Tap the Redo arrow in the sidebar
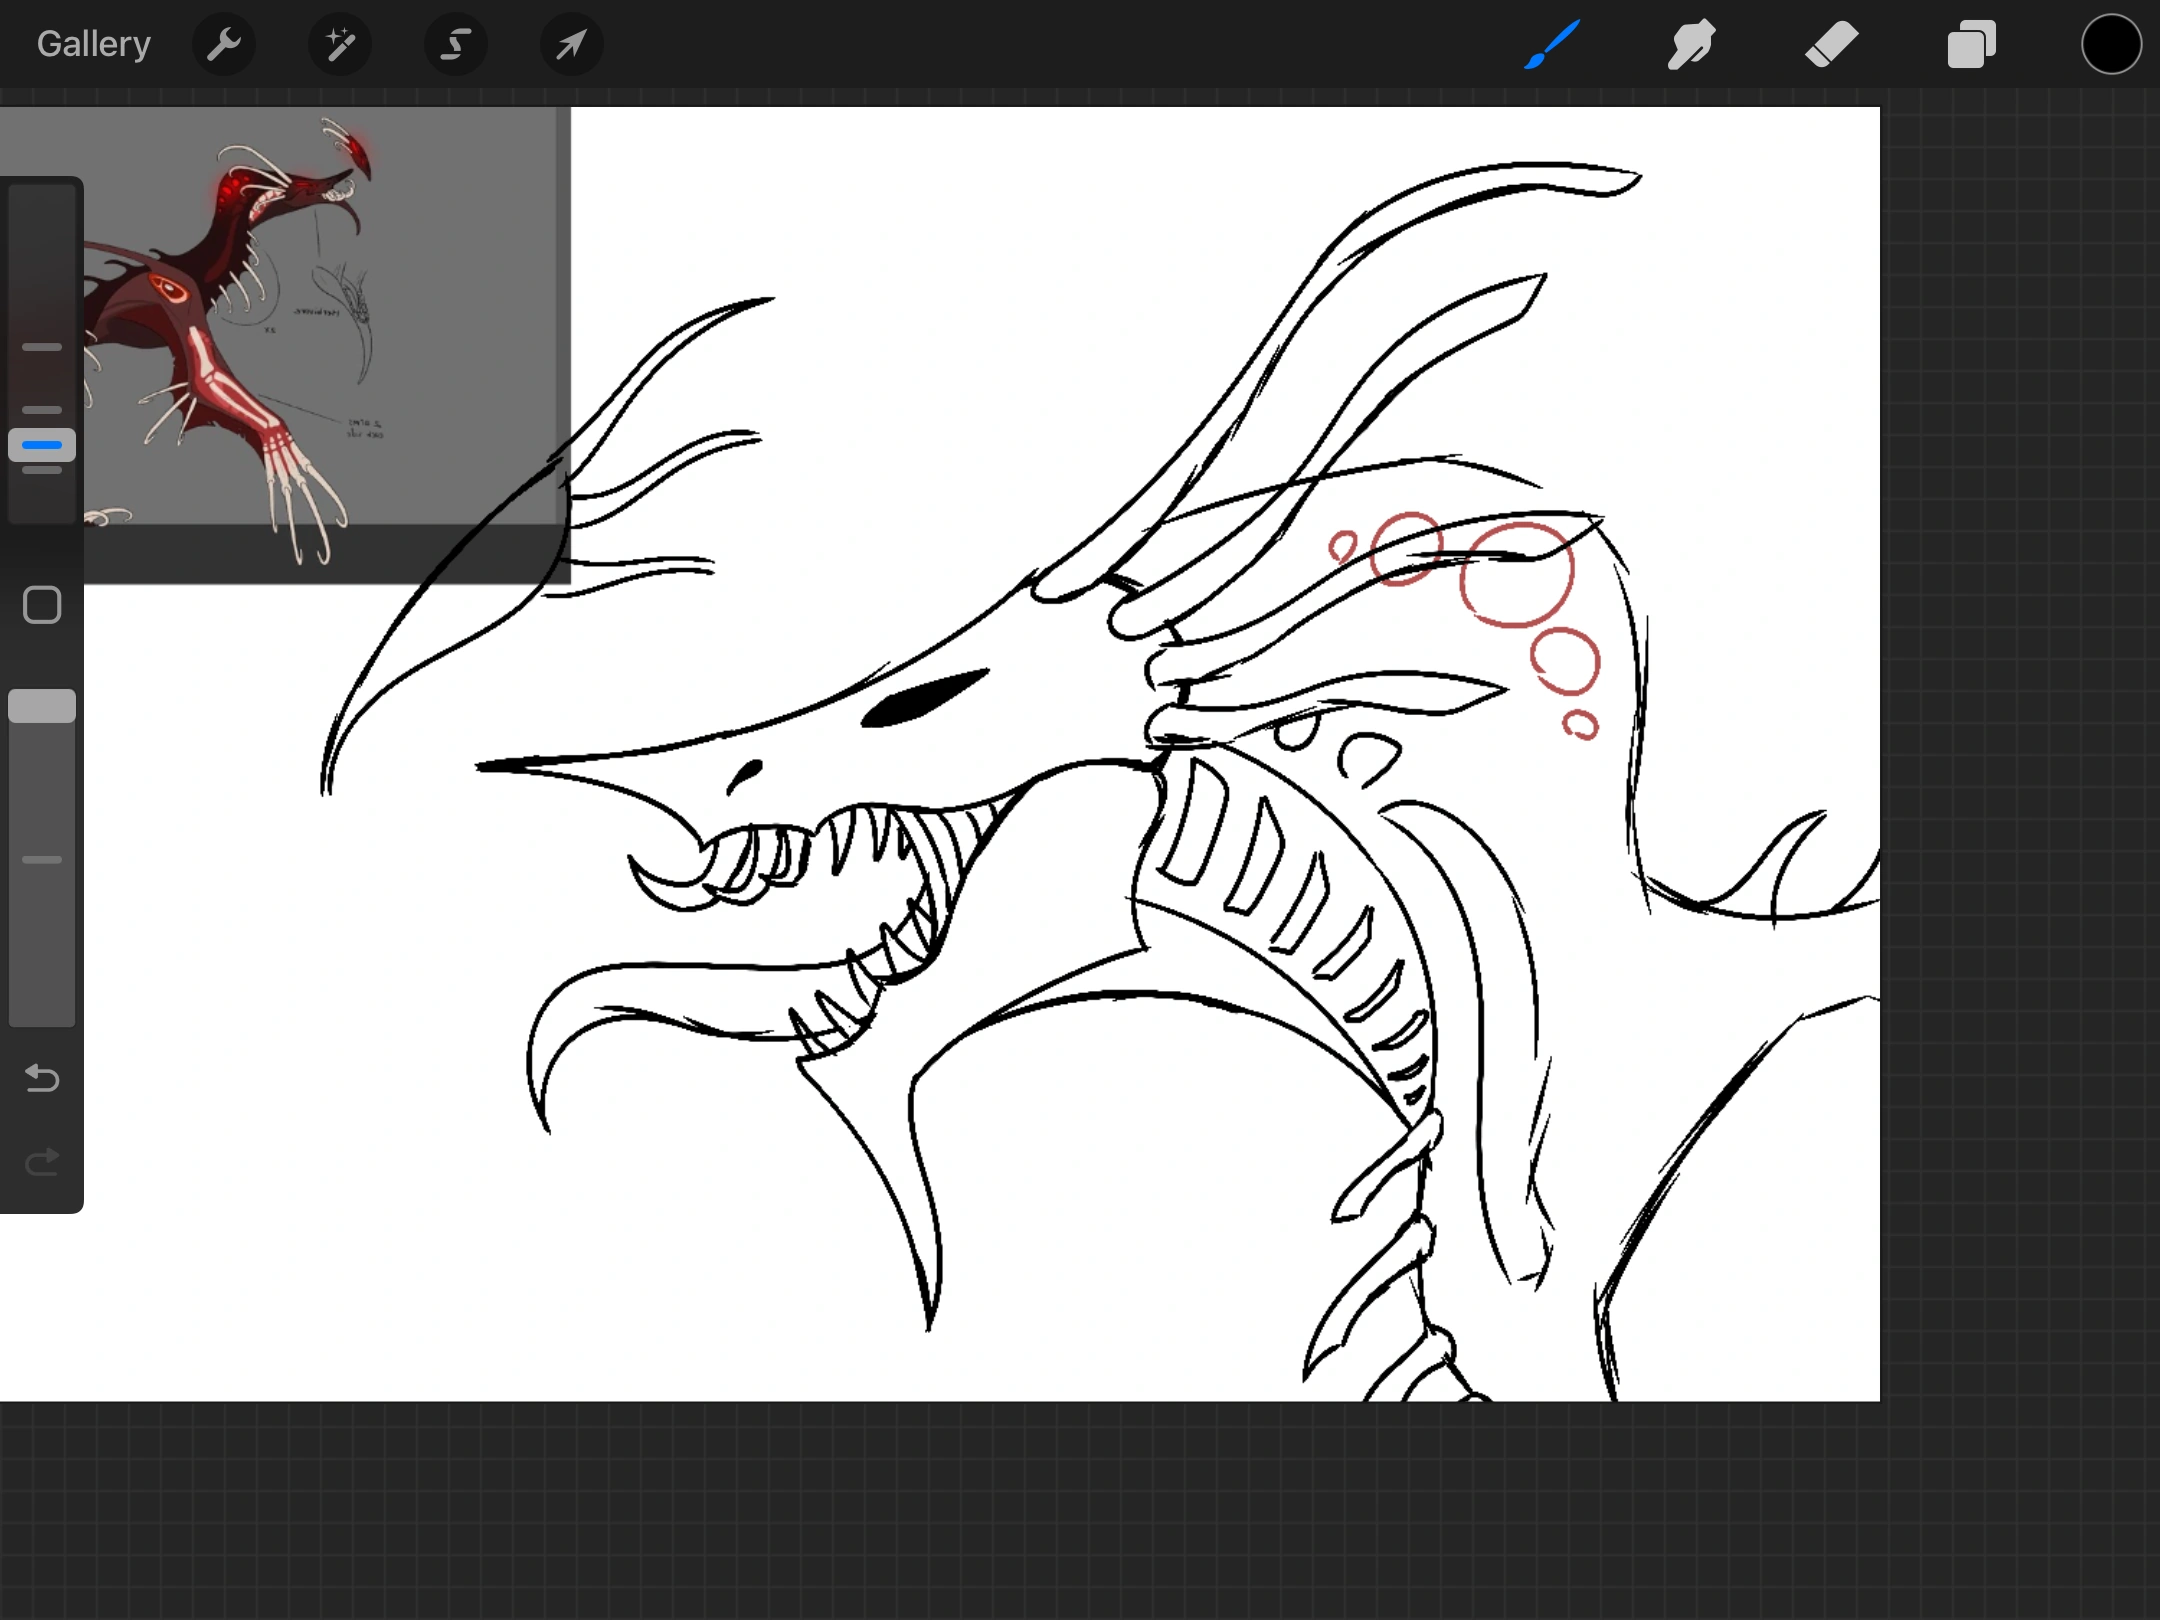 coord(41,1162)
